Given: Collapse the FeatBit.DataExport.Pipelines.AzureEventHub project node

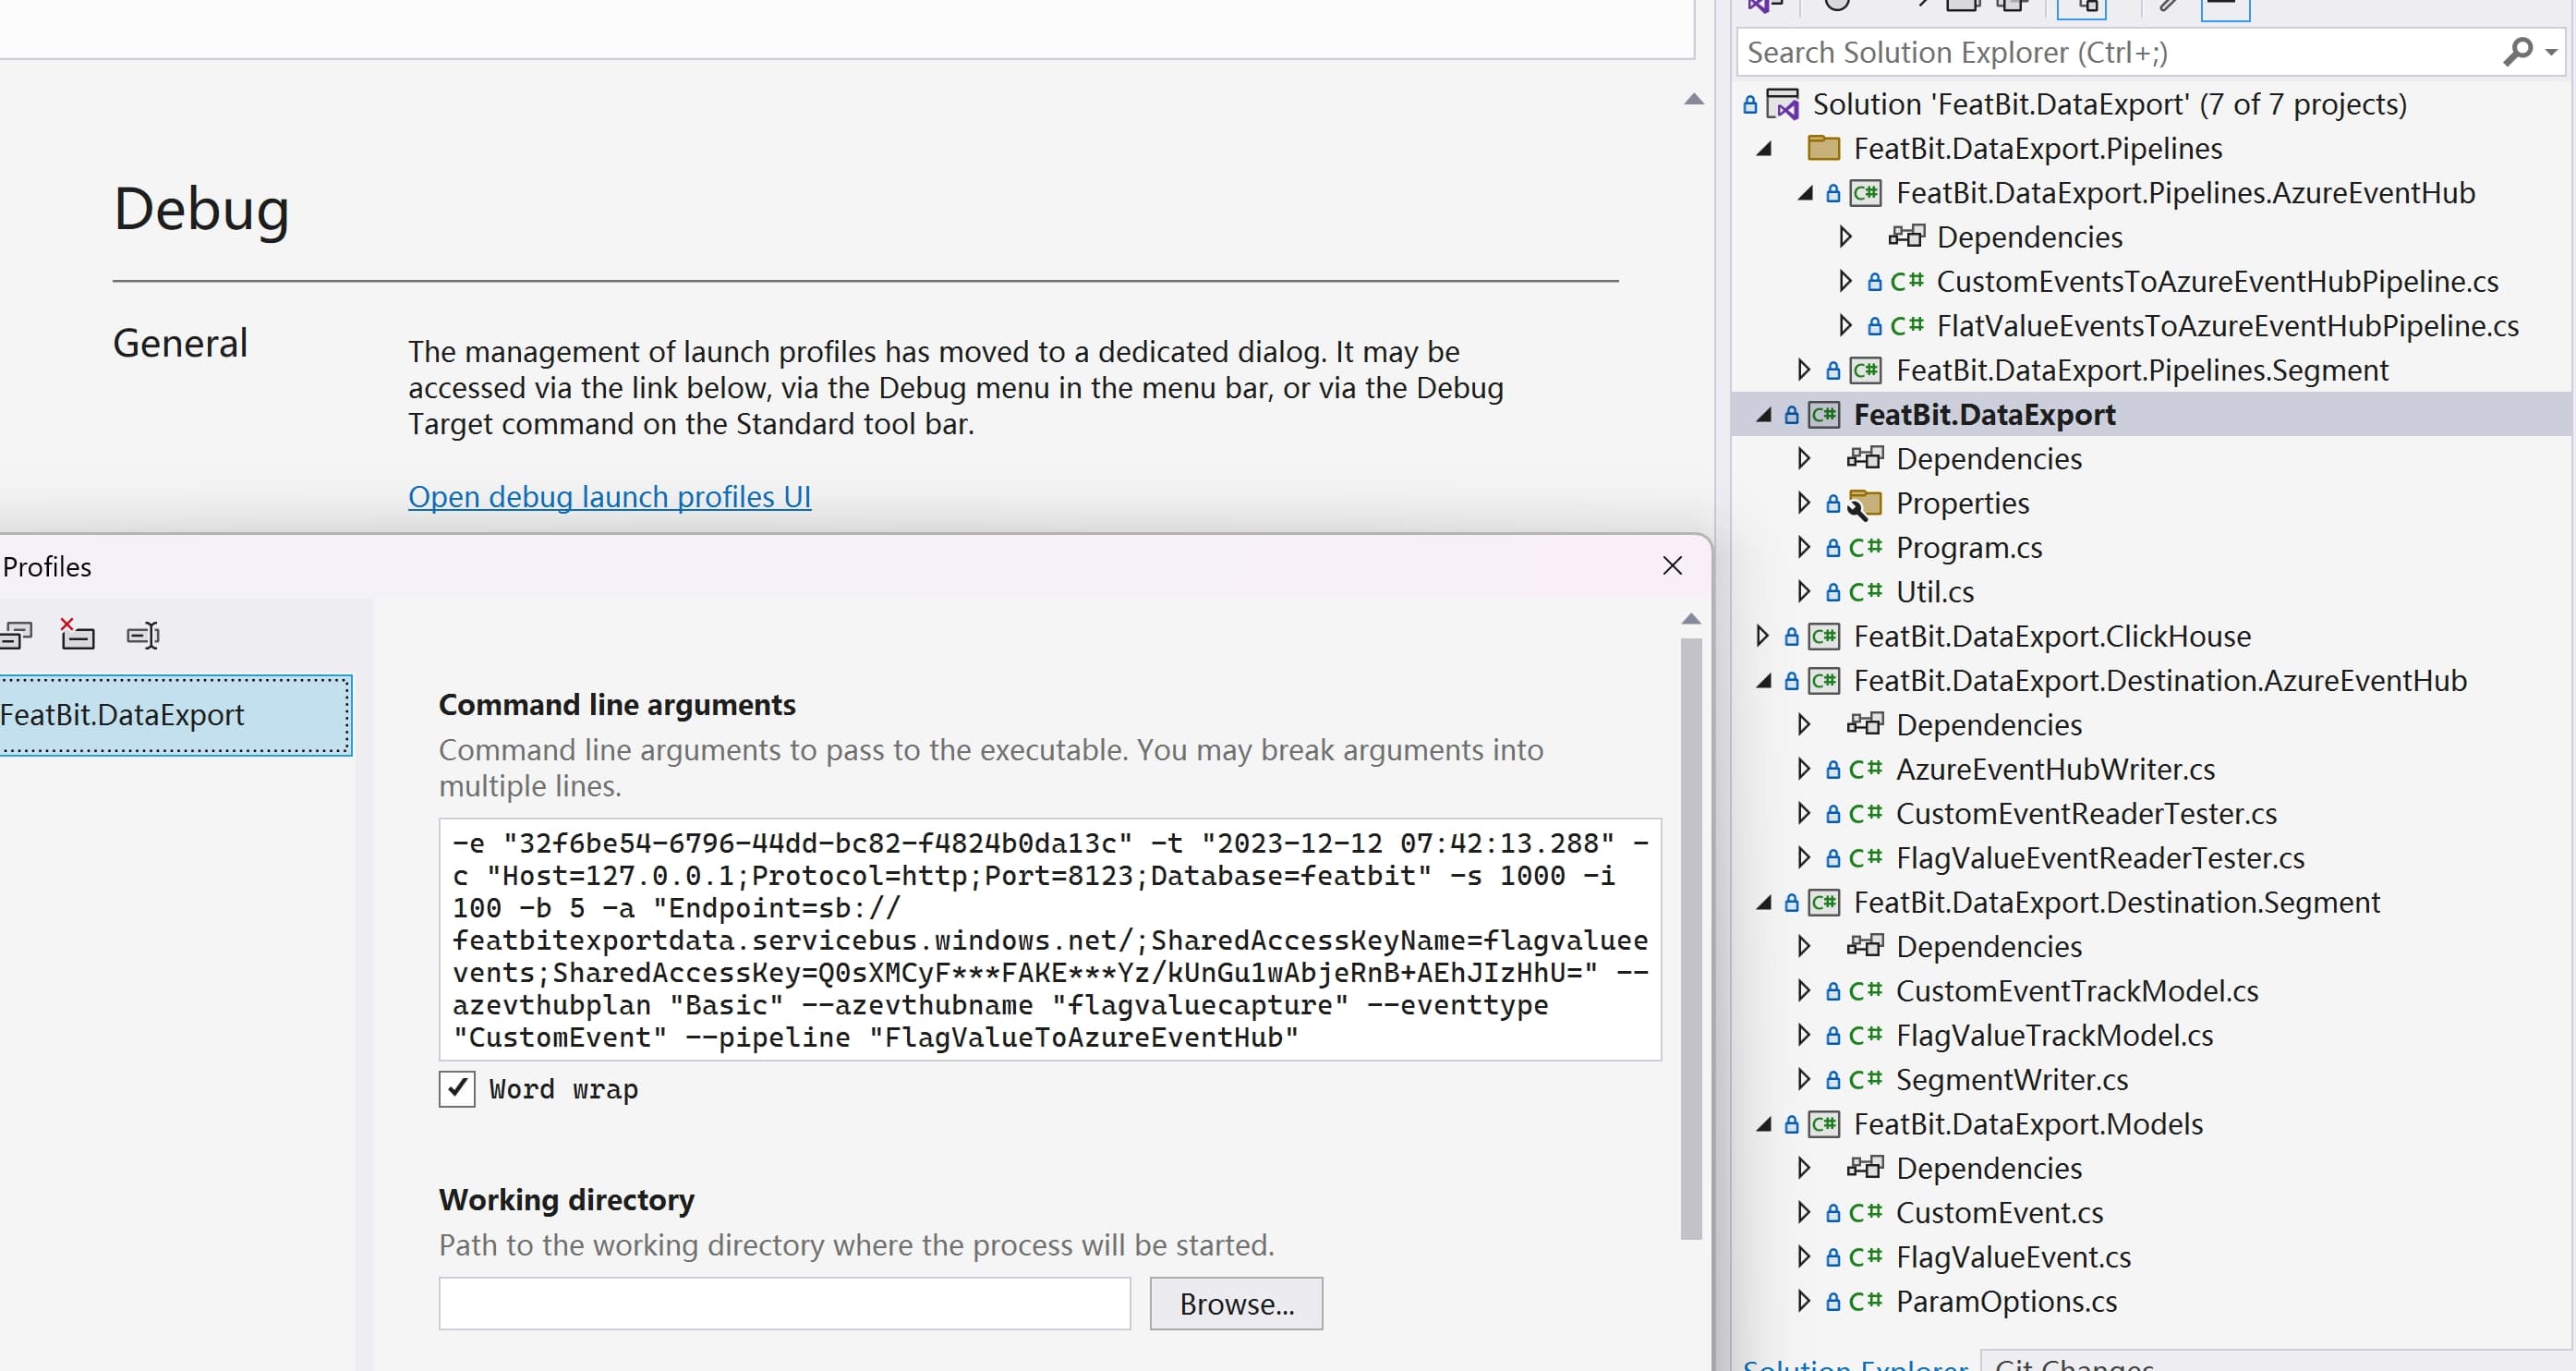Looking at the screenshot, I should tap(1805, 193).
